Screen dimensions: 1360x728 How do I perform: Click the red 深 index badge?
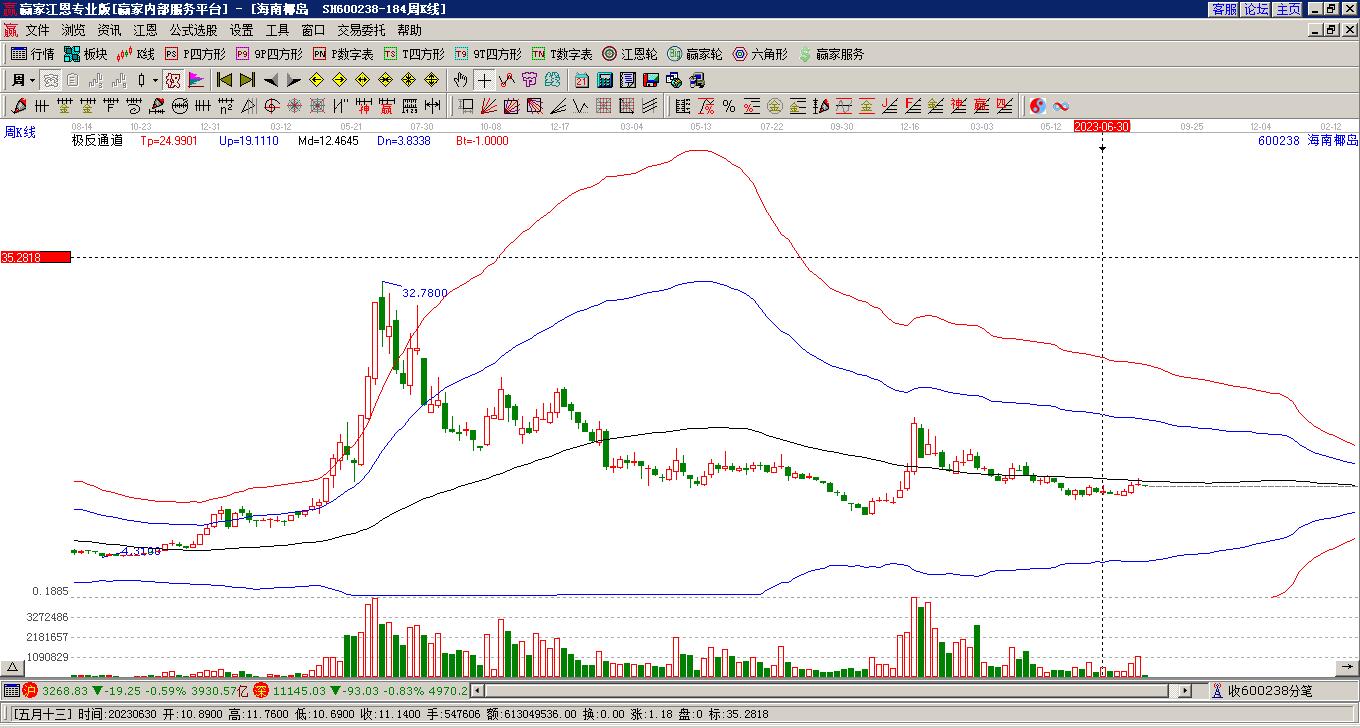[261, 690]
